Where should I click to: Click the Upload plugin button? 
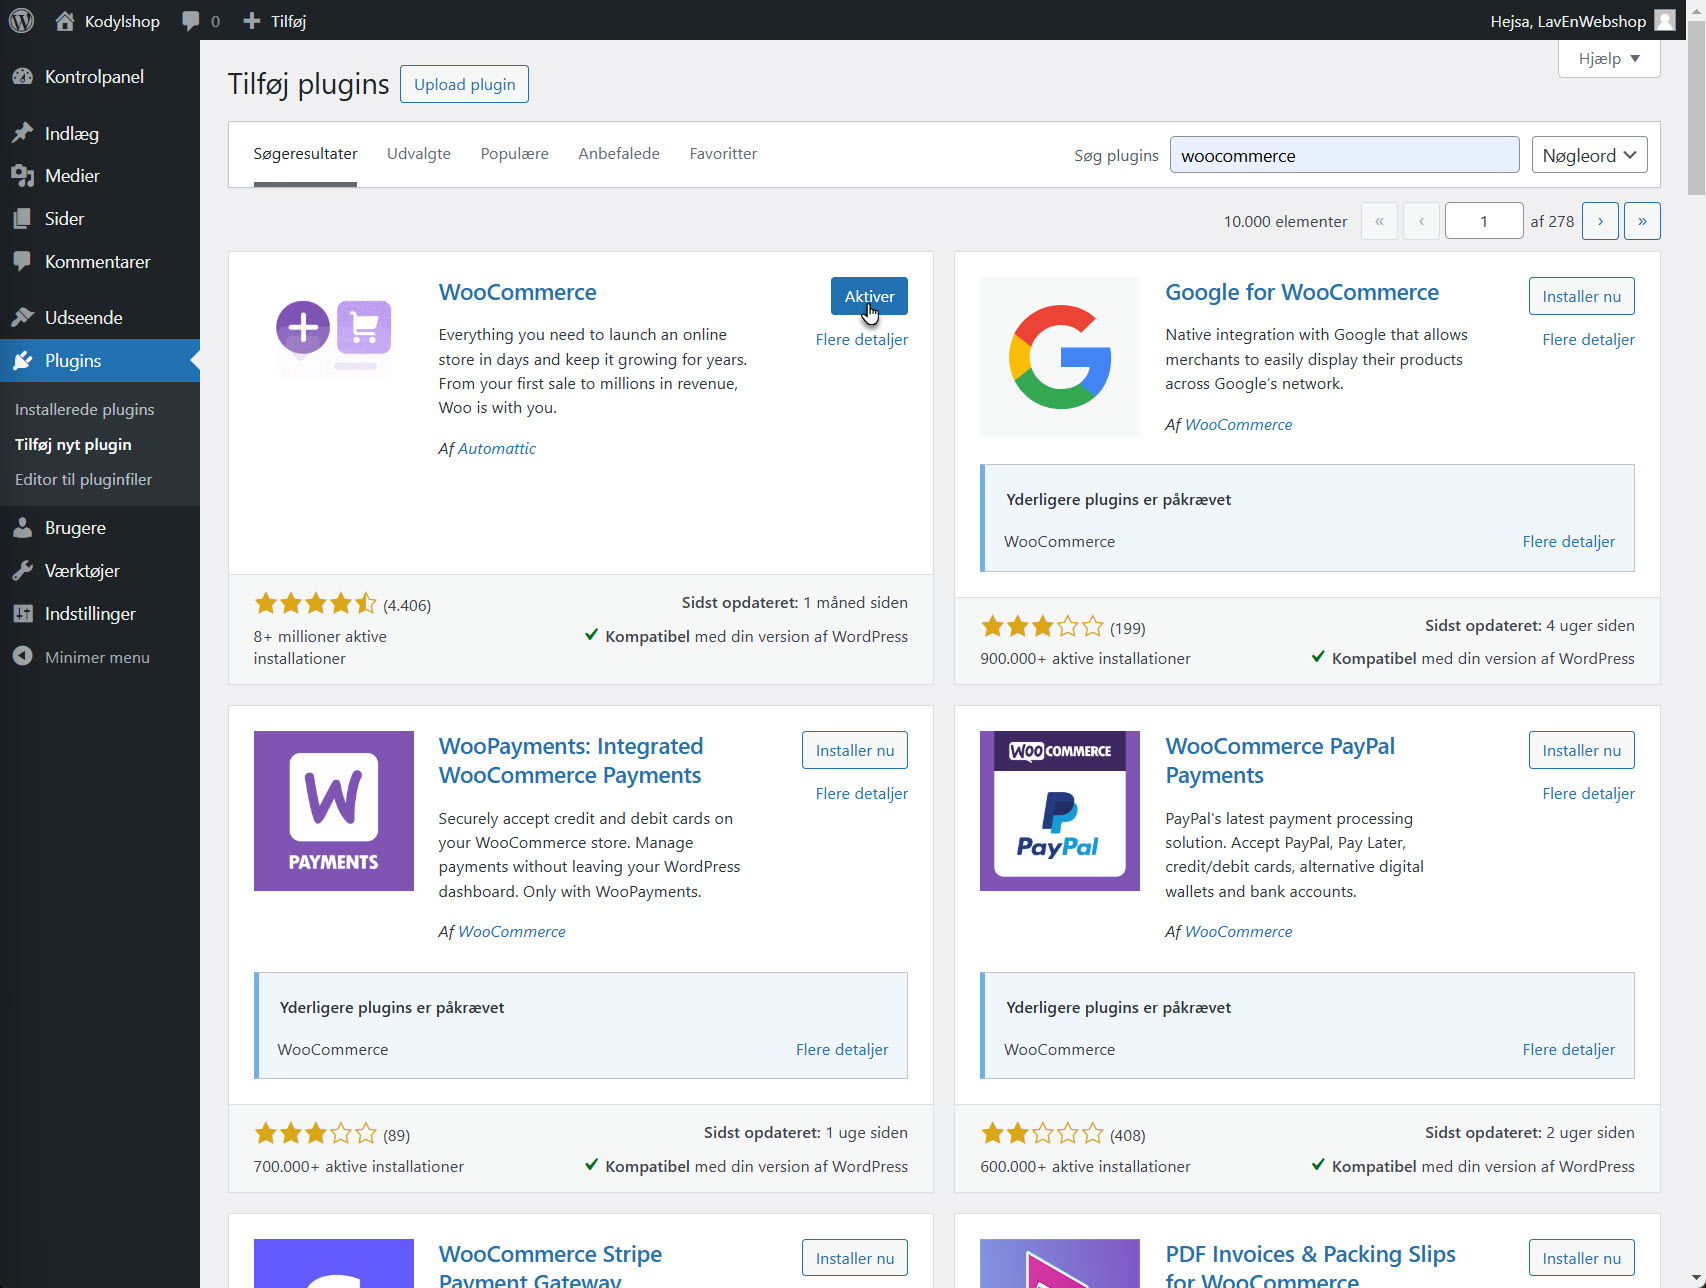coord(464,84)
